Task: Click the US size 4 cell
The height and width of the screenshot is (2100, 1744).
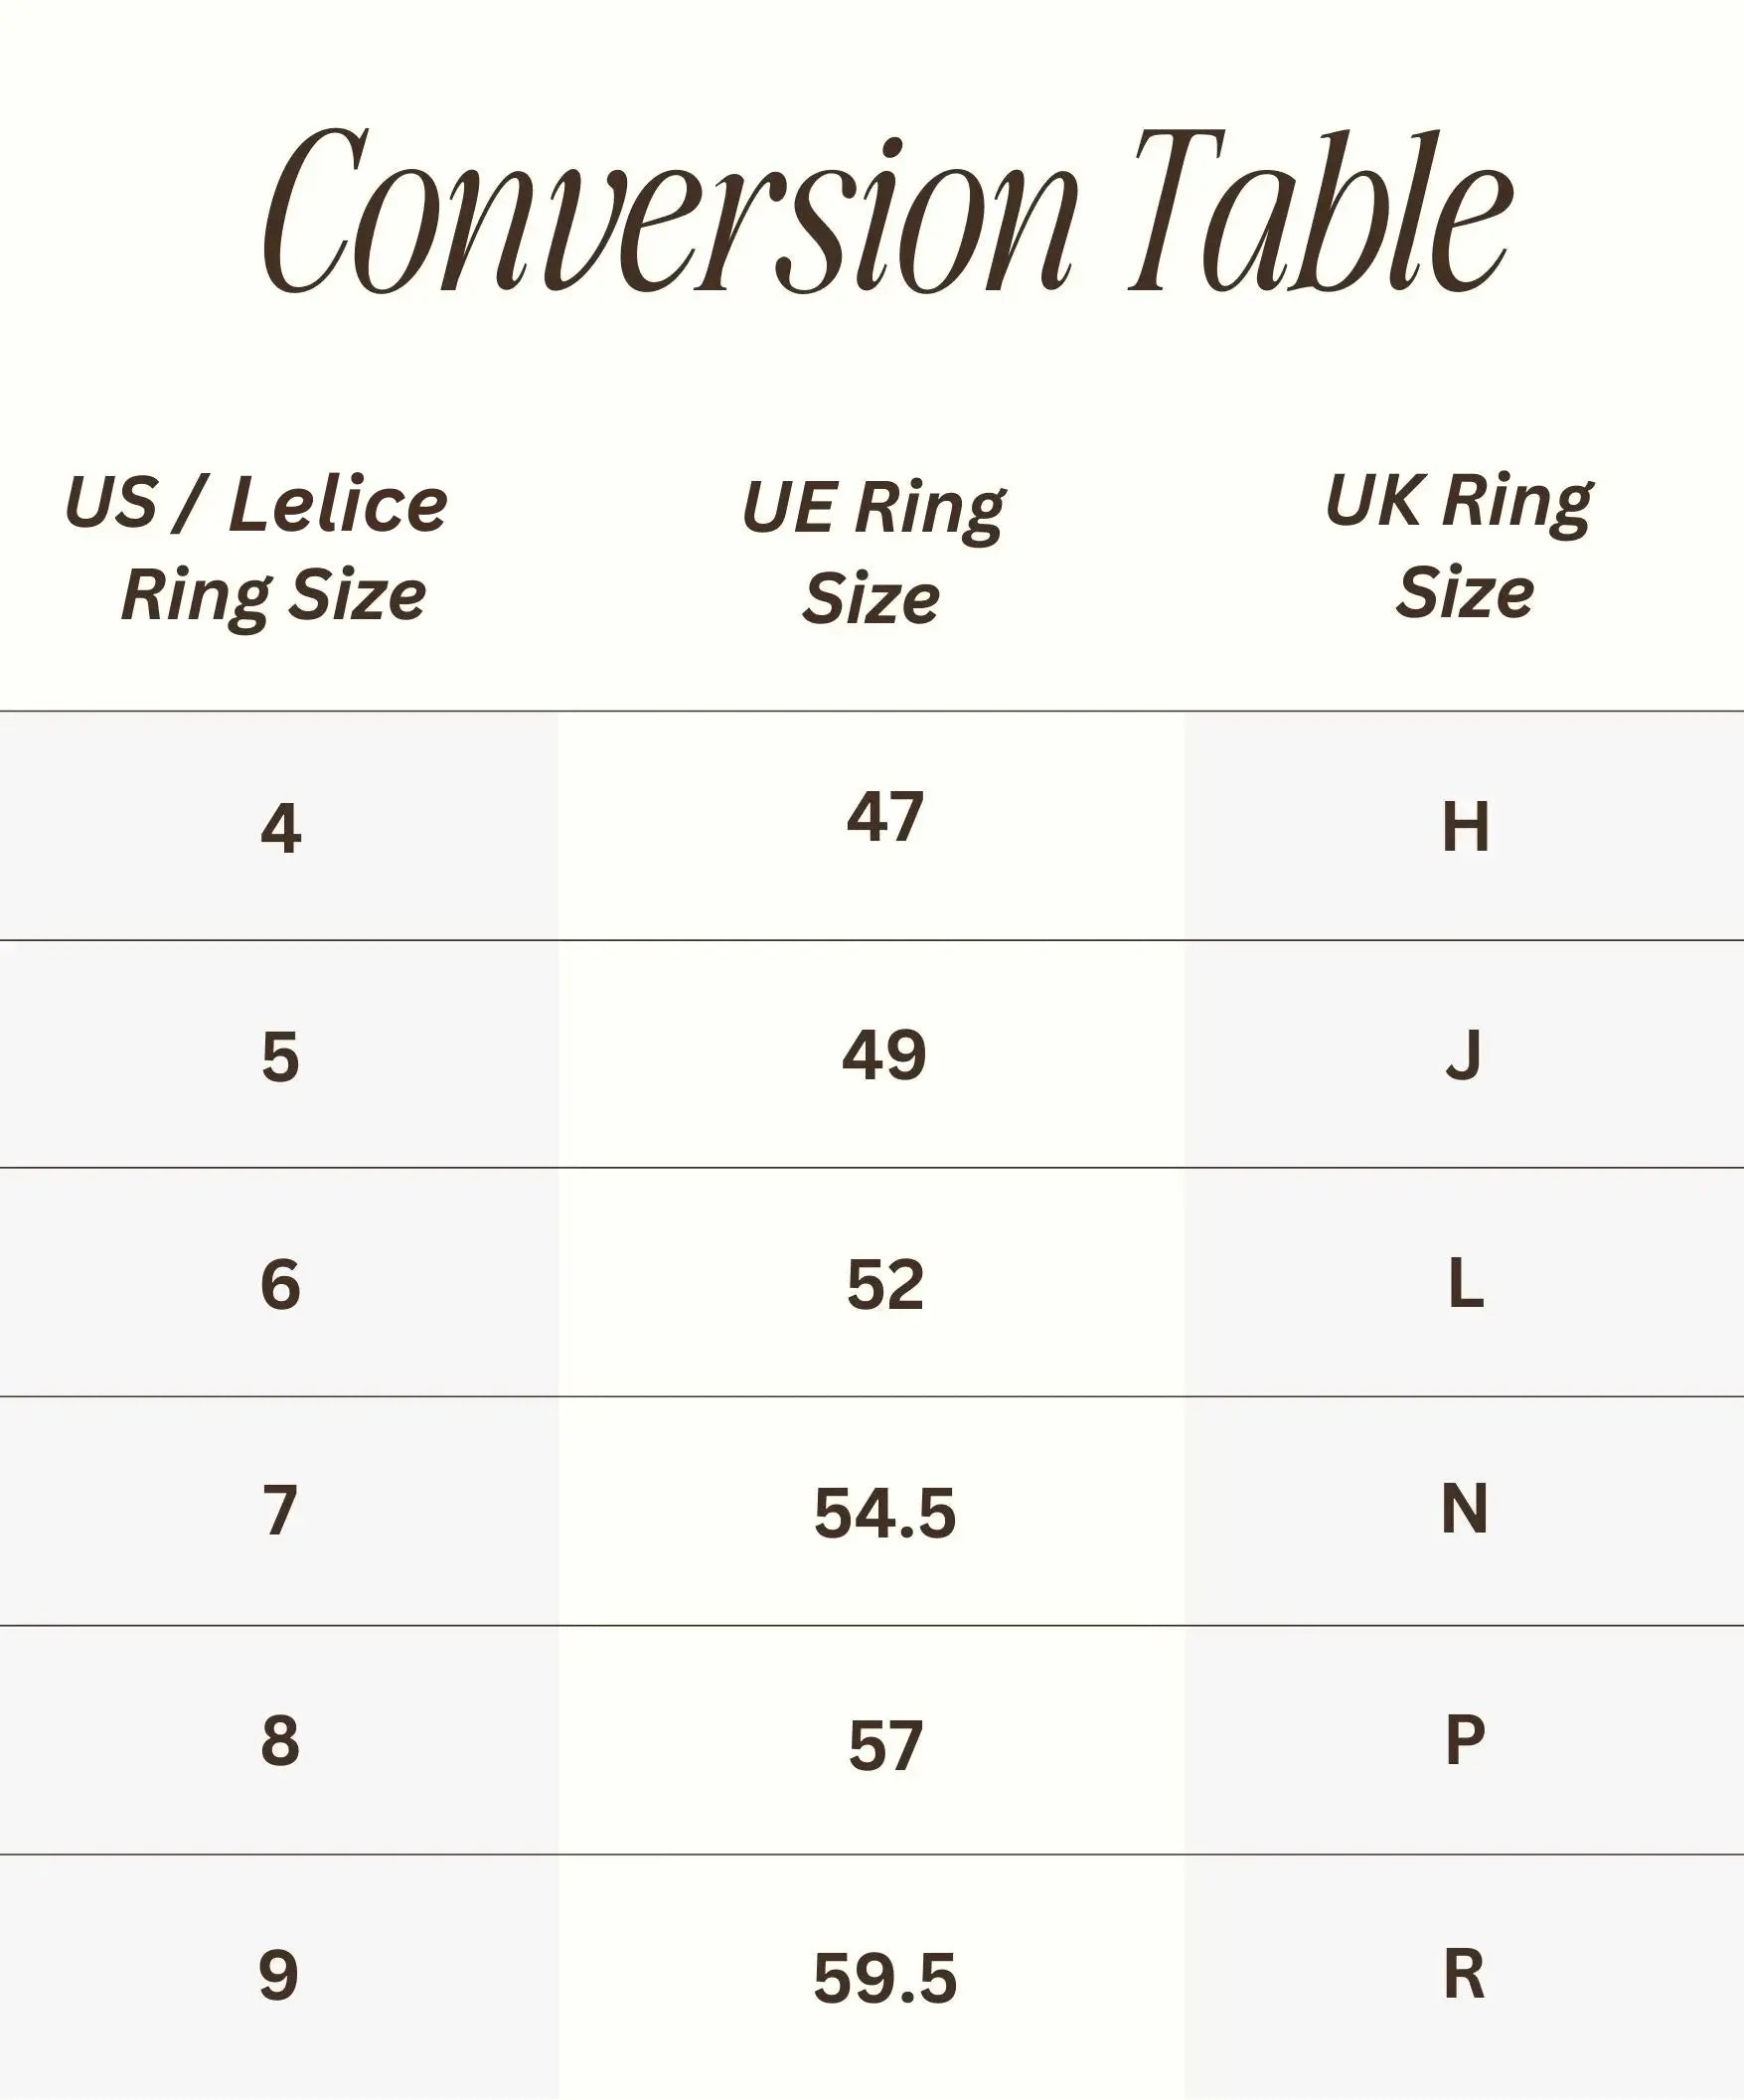Action: click(x=280, y=829)
